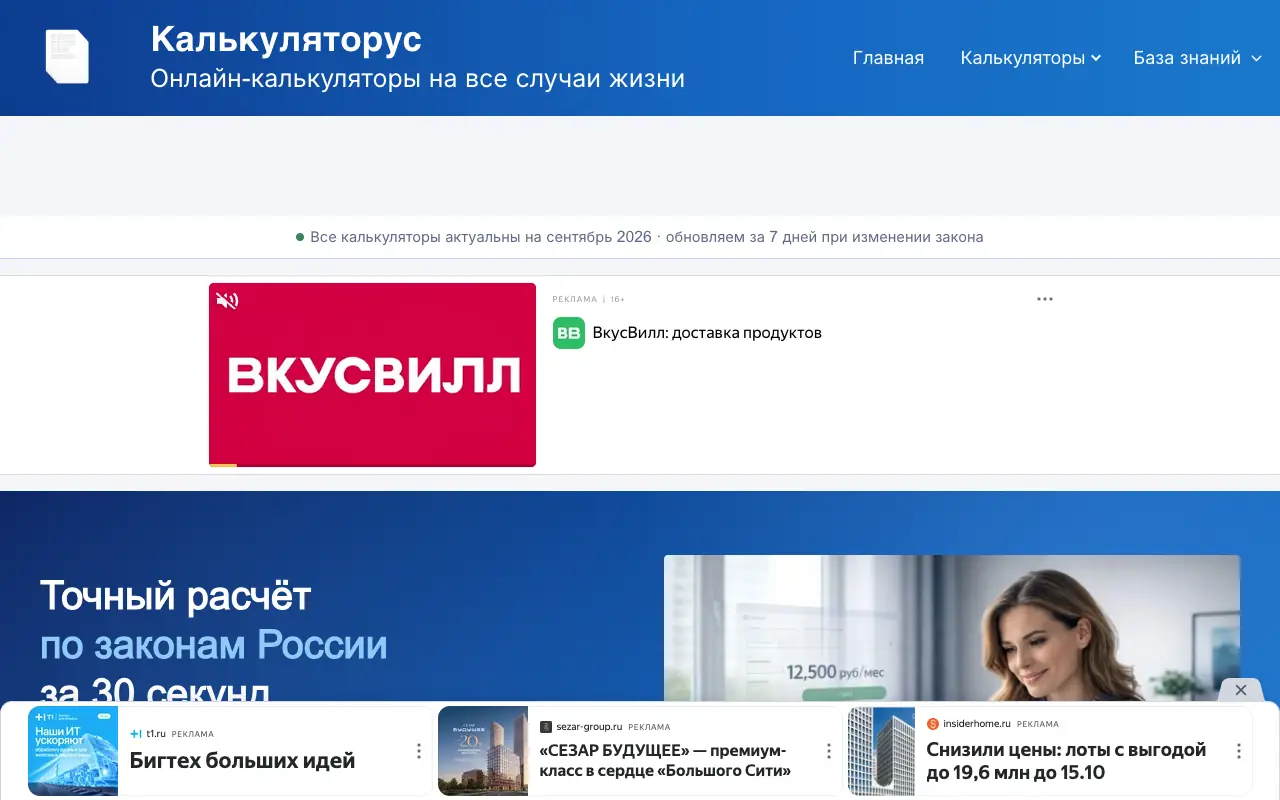Click the insiderhome.ru orange favicon
This screenshot has width=1280, height=800.
click(x=933, y=724)
